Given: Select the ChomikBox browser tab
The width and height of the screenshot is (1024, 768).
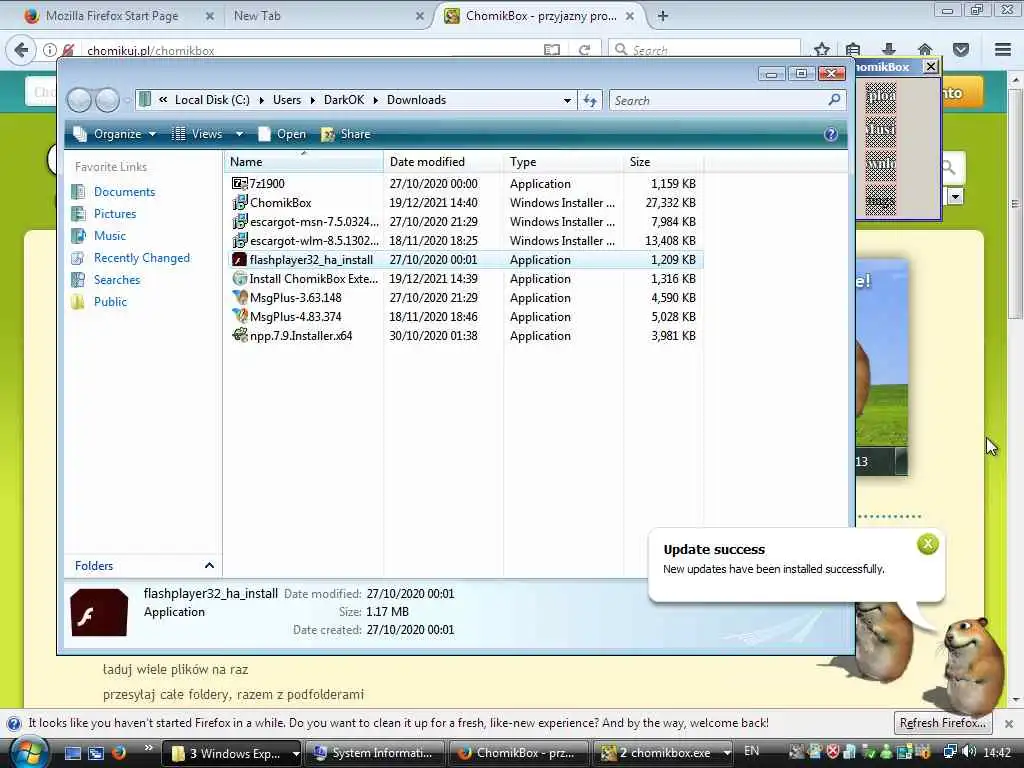Looking at the screenshot, I should (x=539, y=16).
